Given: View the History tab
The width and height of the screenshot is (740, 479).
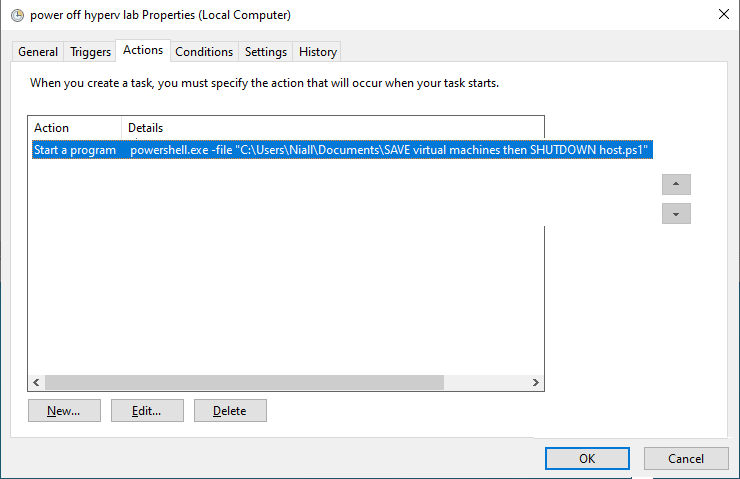Looking at the screenshot, I should click(x=318, y=51).
